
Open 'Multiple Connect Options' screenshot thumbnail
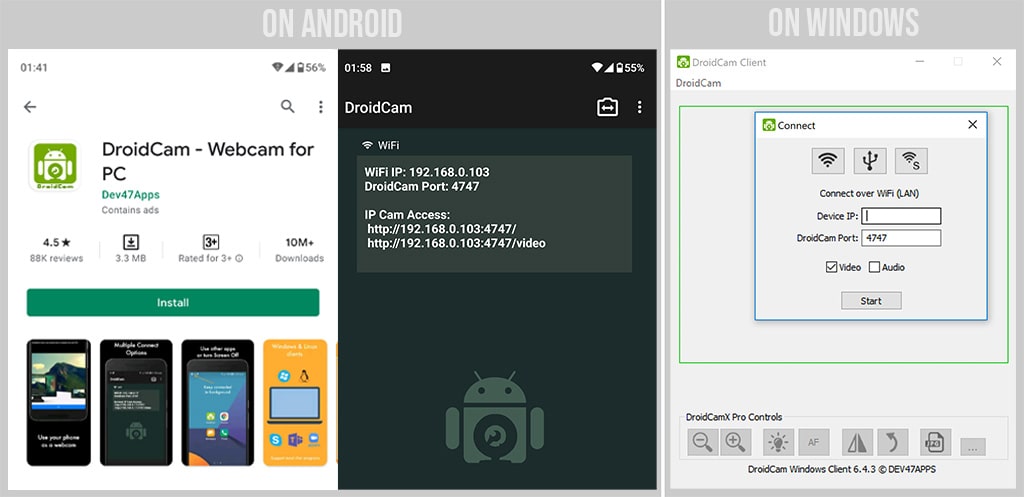tap(136, 402)
